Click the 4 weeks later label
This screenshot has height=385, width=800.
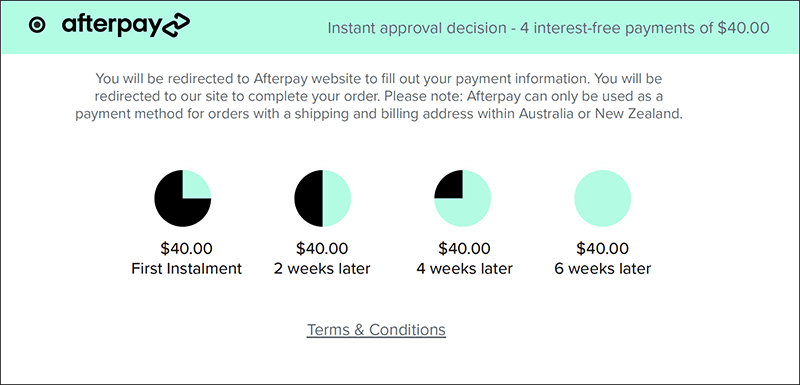pyautogui.click(x=464, y=268)
